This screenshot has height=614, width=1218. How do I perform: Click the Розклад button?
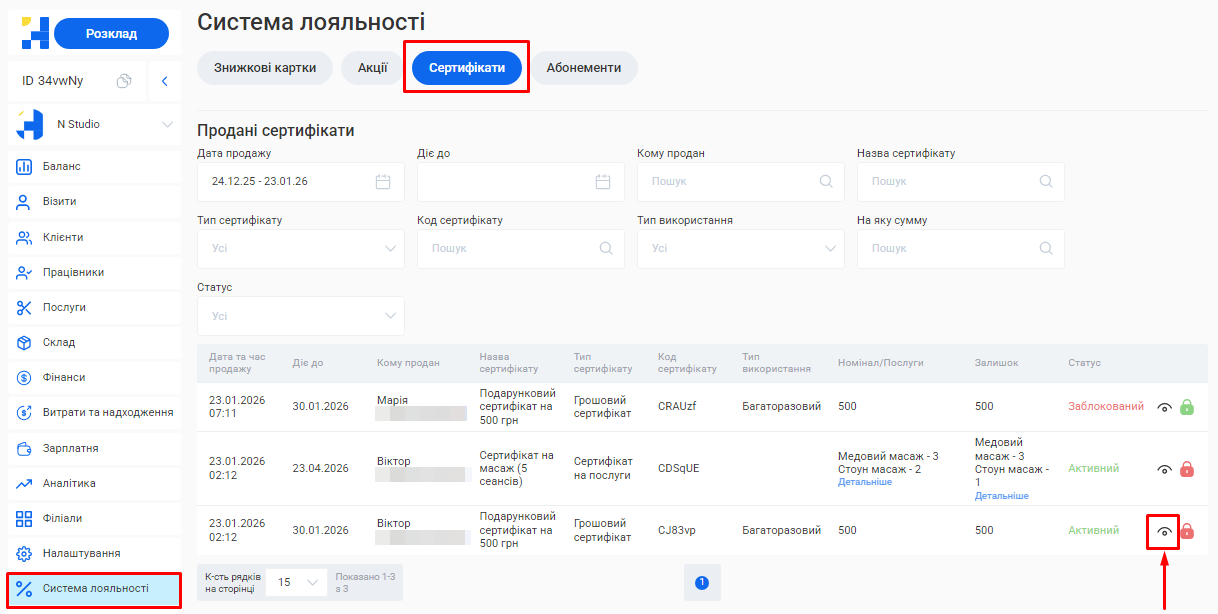coord(111,34)
